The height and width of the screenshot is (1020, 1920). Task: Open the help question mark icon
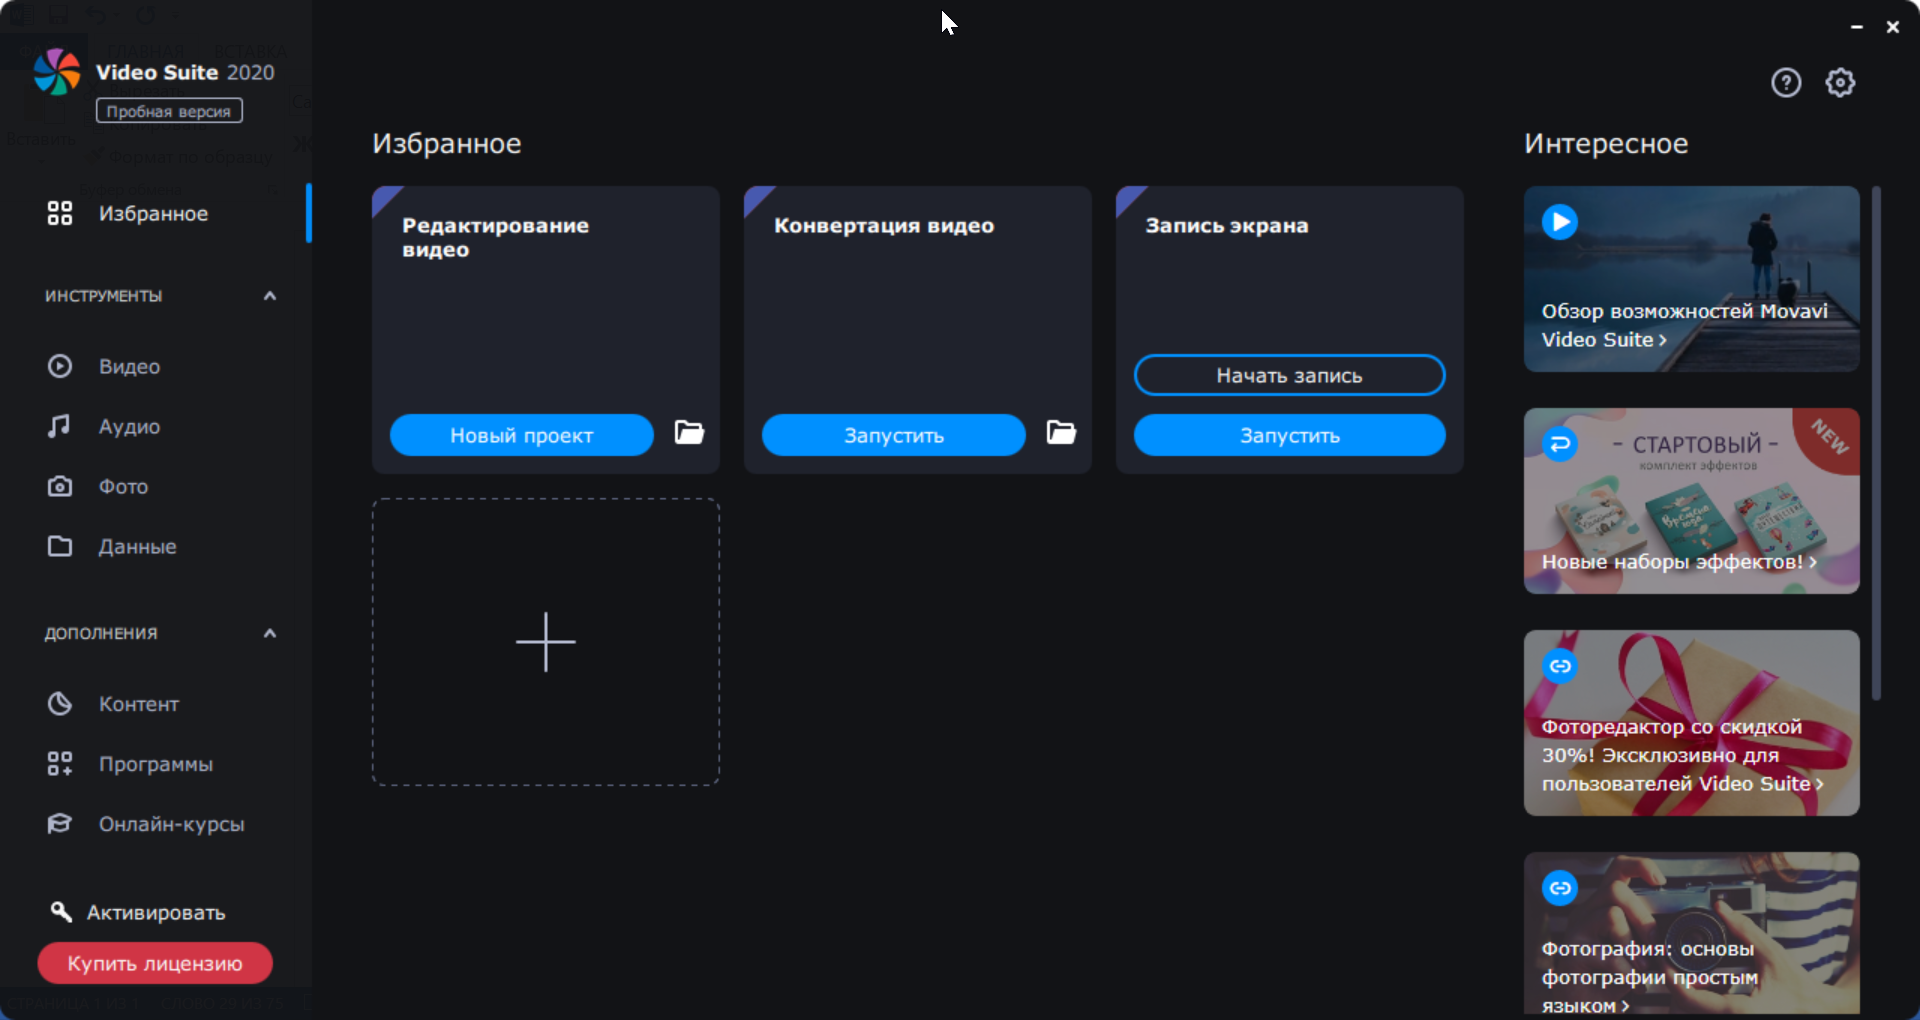tap(1786, 83)
